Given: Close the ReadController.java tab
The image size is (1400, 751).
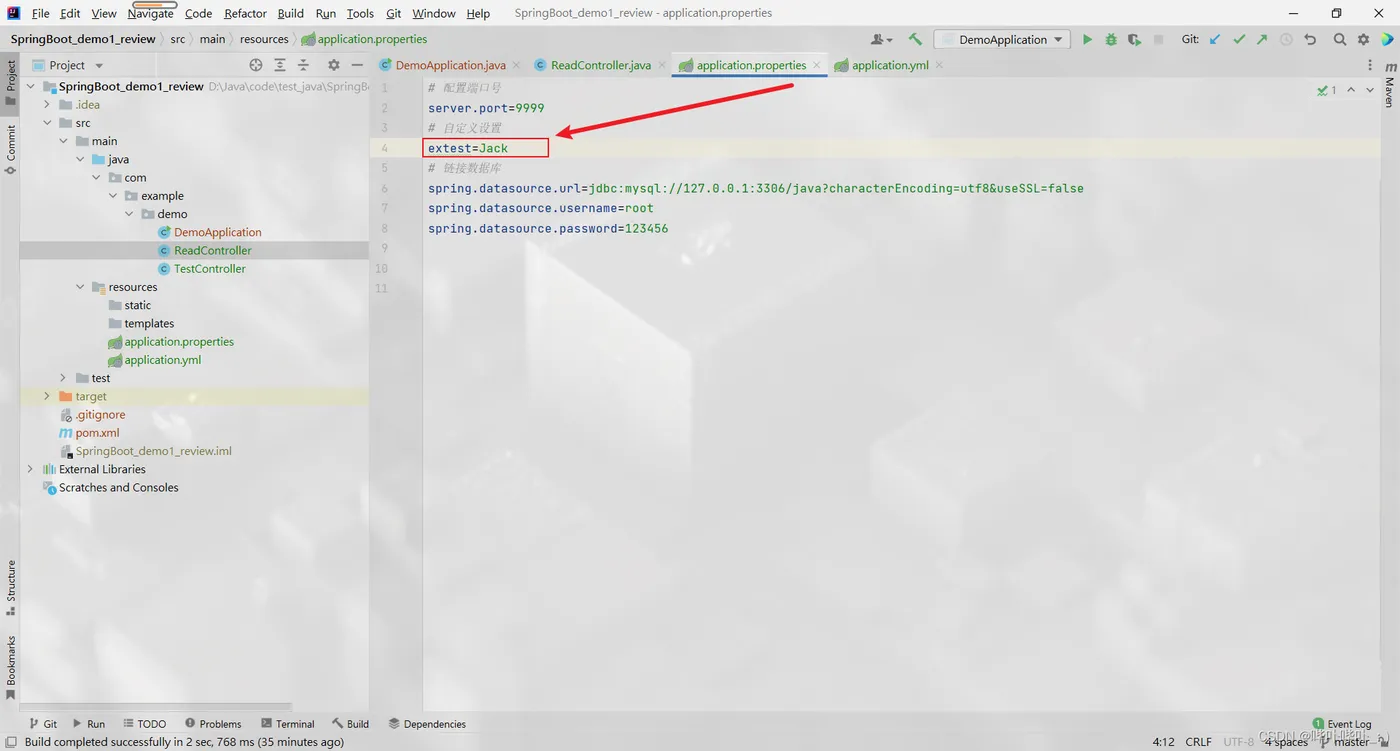Looking at the screenshot, I should click(661, 65).
